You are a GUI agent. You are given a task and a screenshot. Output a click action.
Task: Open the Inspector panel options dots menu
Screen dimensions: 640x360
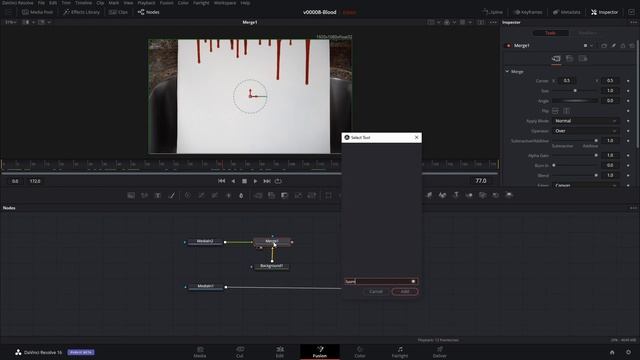pos(633,22)
